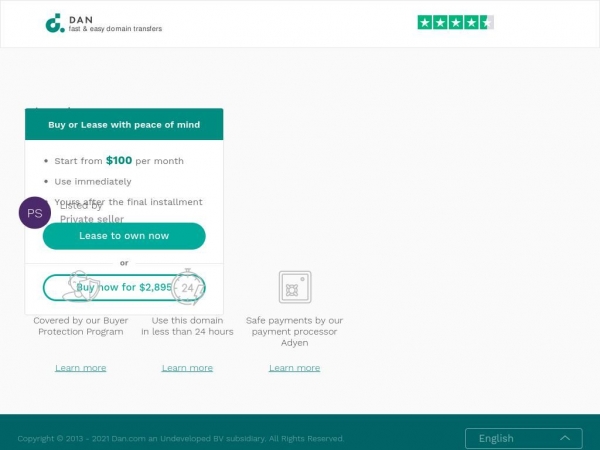Click Buy now for $2,895 button
The height and width of the screenshot is (450, 600).
click(124, 287)
